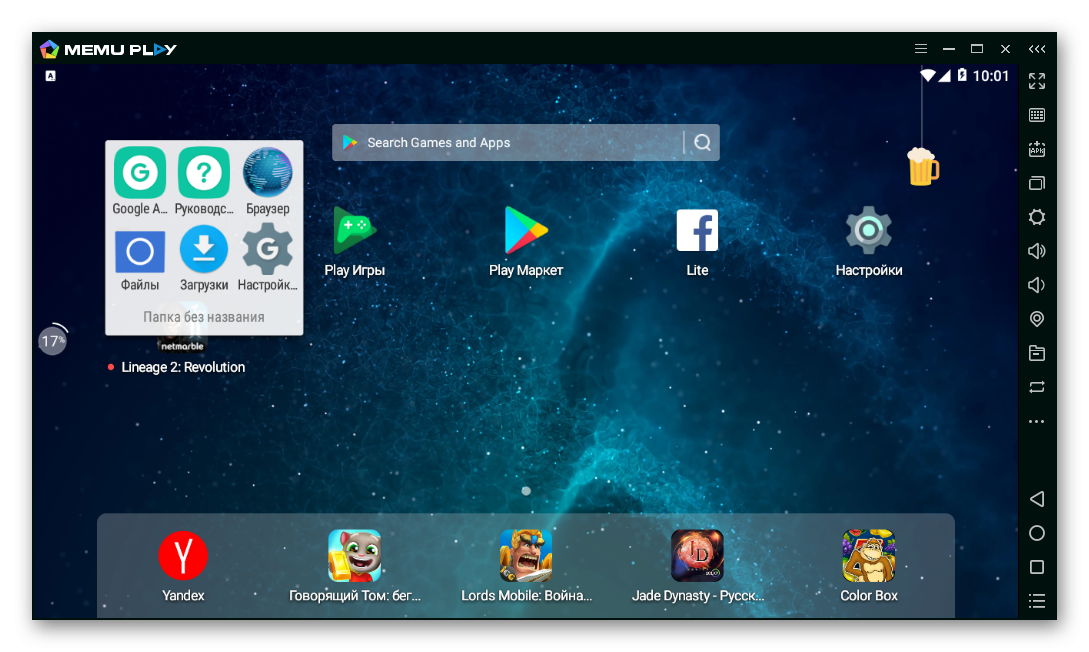Increase volume with upper speaker icon
This screenshot has width=1089, height=652.
click(1037, 251)
